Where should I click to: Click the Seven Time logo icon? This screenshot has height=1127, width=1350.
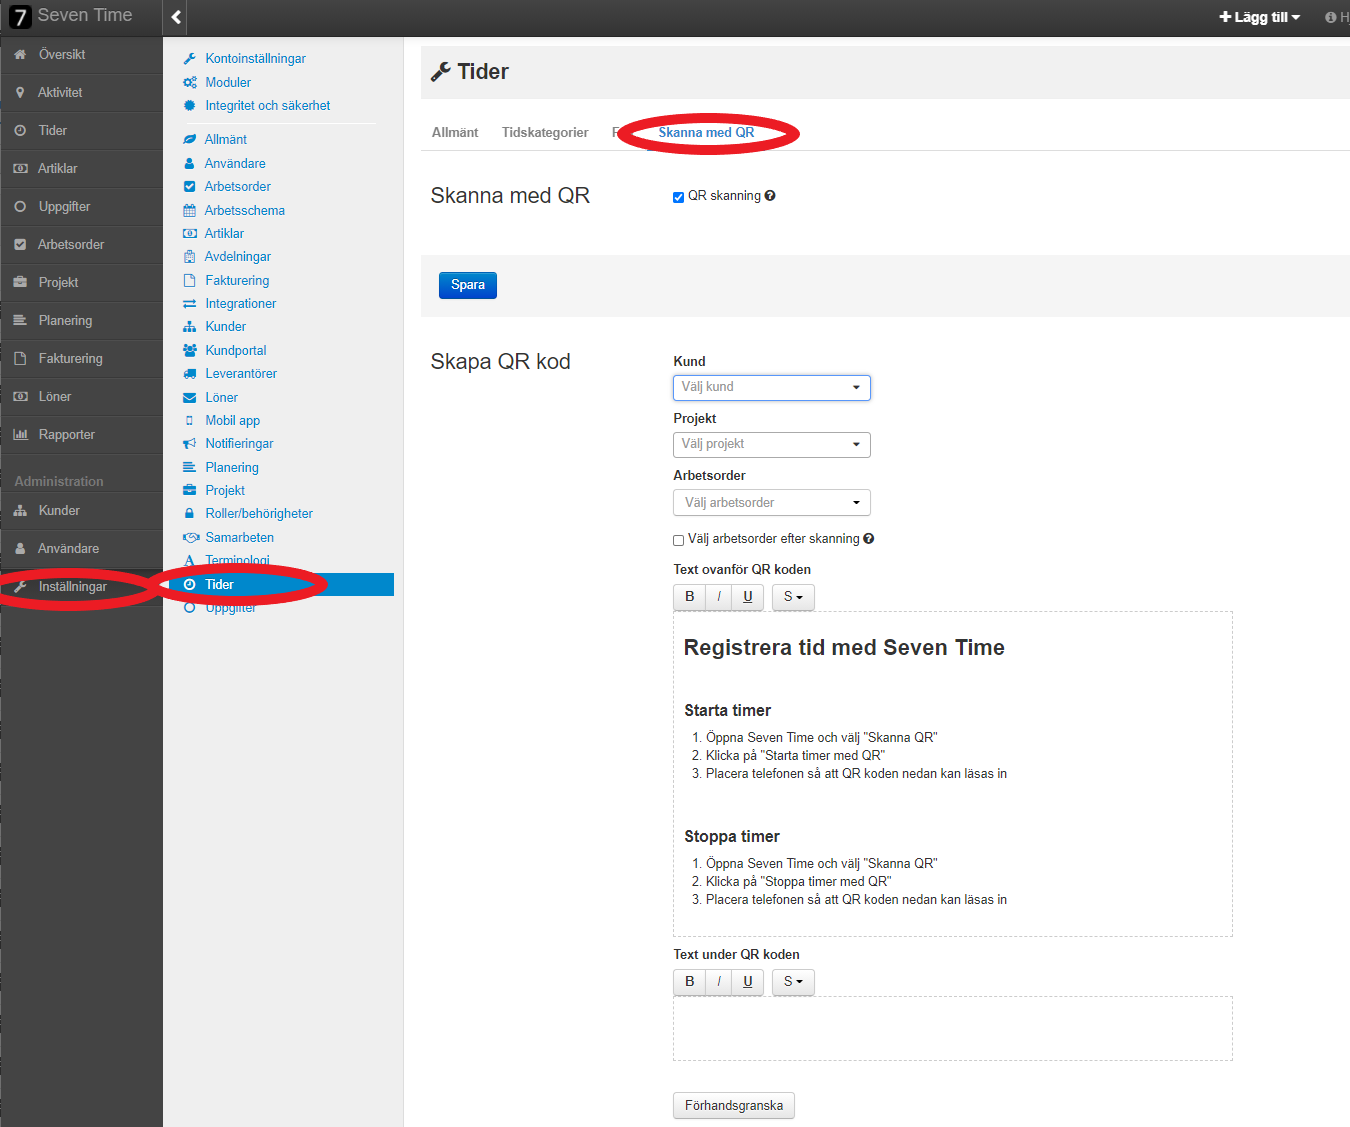20,16
